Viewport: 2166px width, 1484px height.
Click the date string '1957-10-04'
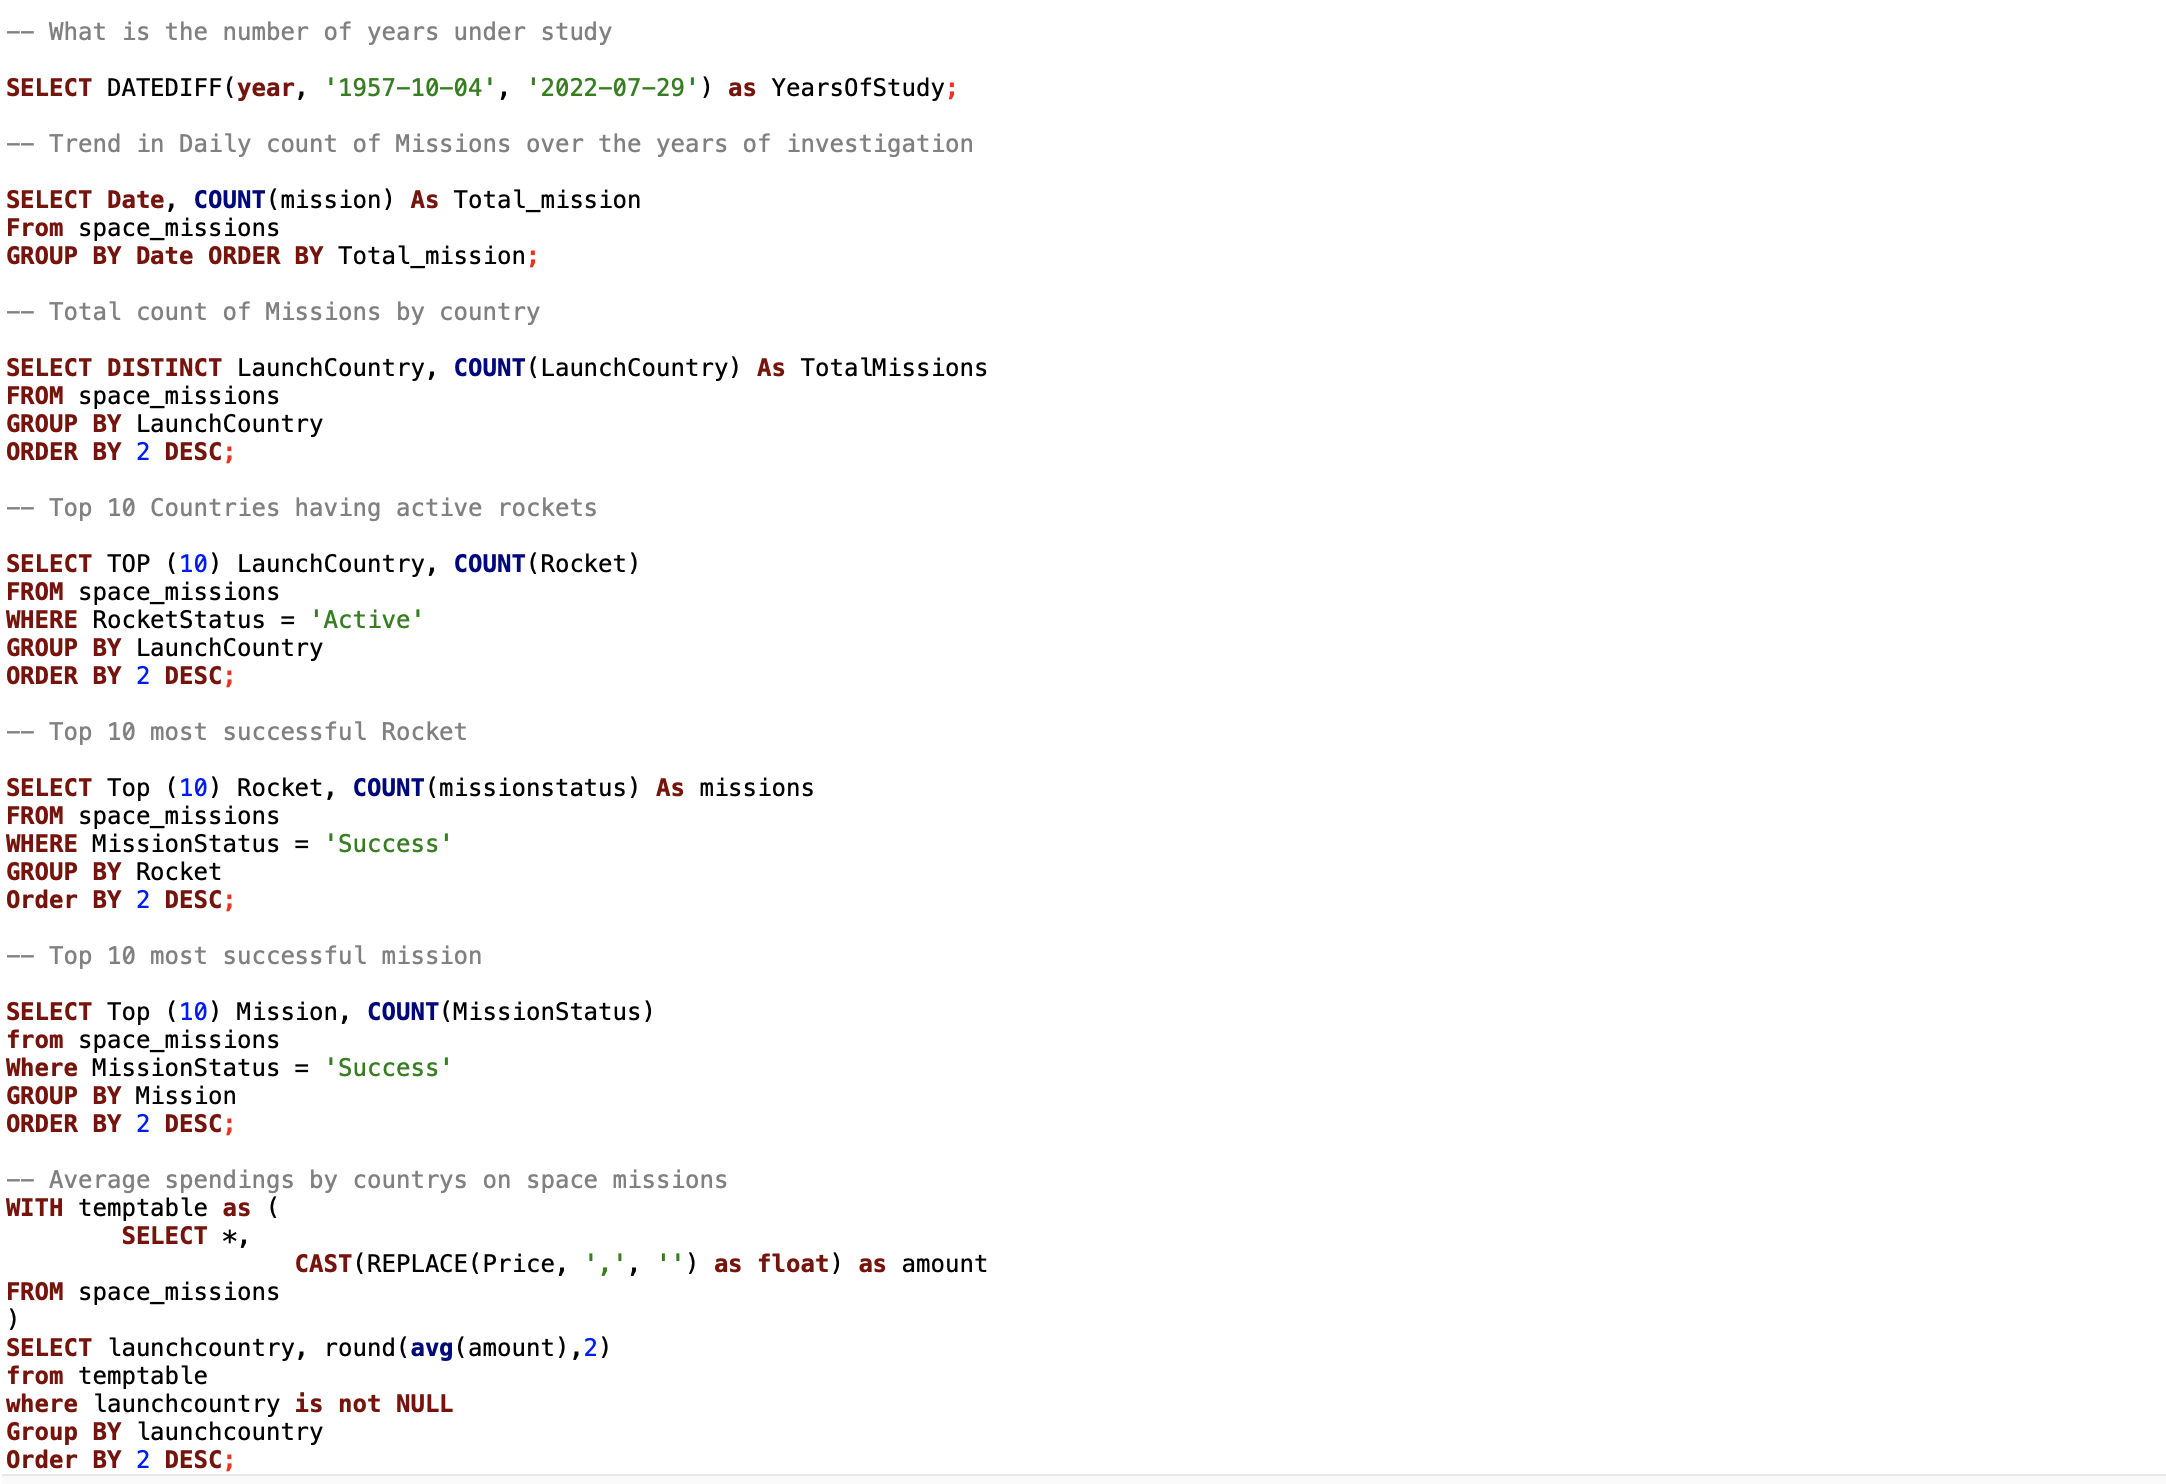click(410, 88)
